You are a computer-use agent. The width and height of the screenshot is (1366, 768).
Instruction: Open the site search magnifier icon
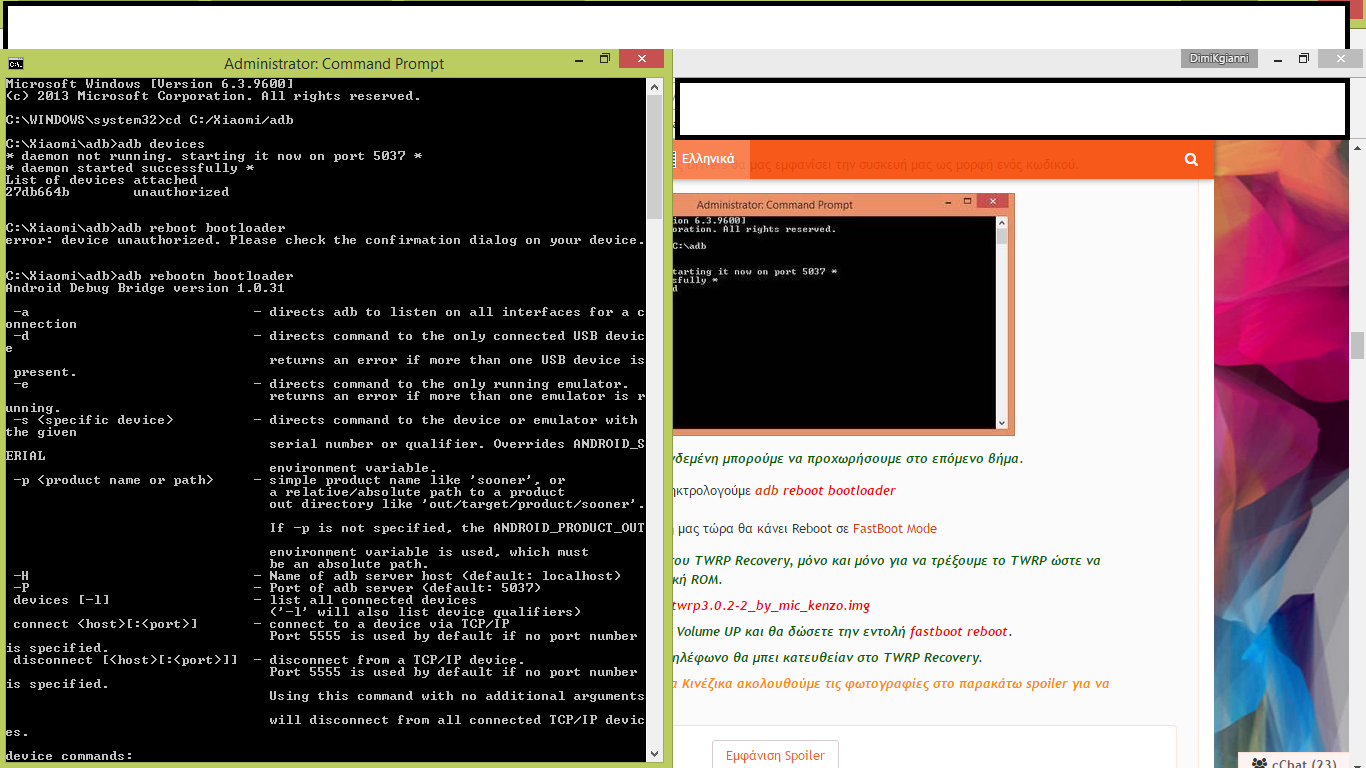pos(1190,159)
